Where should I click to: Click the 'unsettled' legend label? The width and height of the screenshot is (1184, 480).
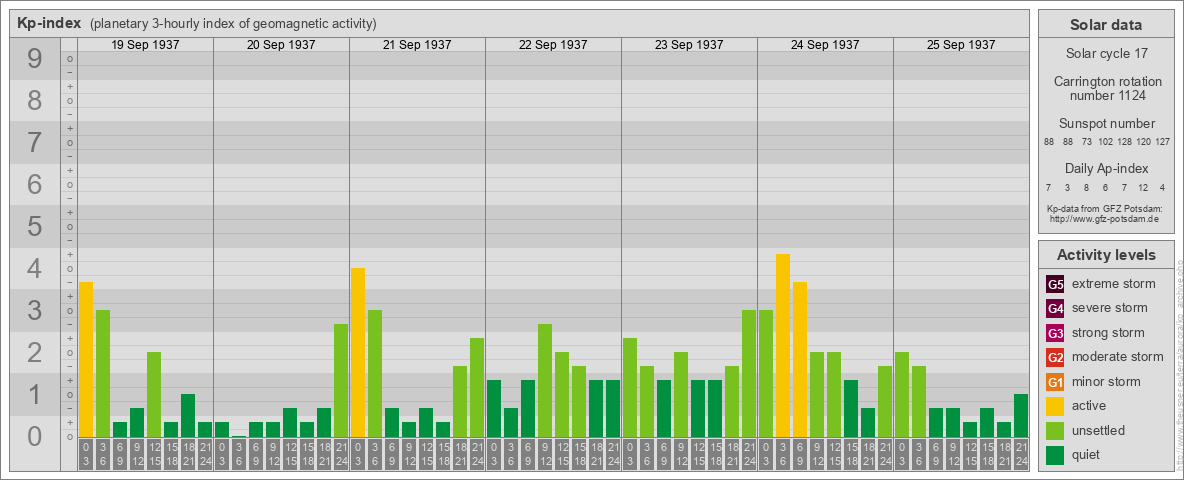(1099, 430)
